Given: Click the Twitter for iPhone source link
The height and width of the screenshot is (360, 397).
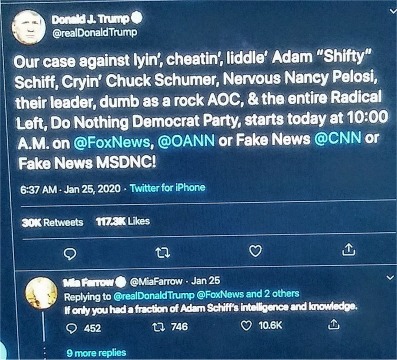Looking at the screenshot, I should 167,188.
